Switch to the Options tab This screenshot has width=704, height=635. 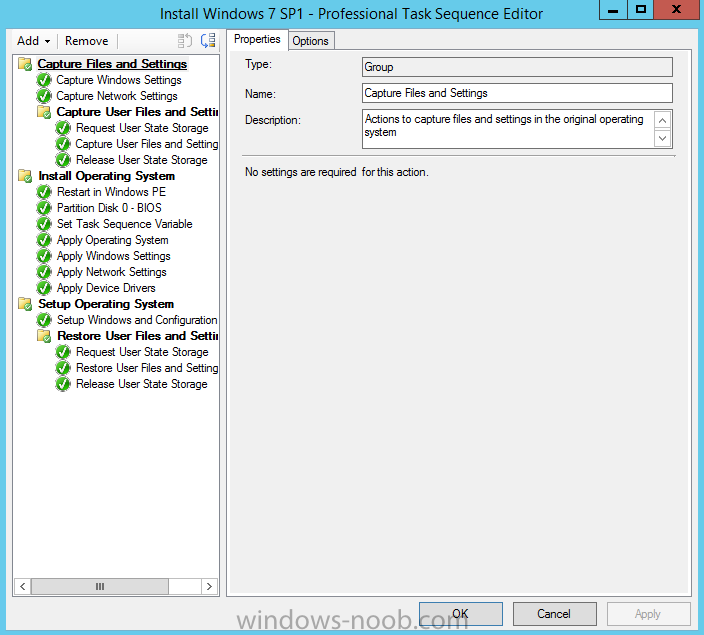[x=311, y=41]
